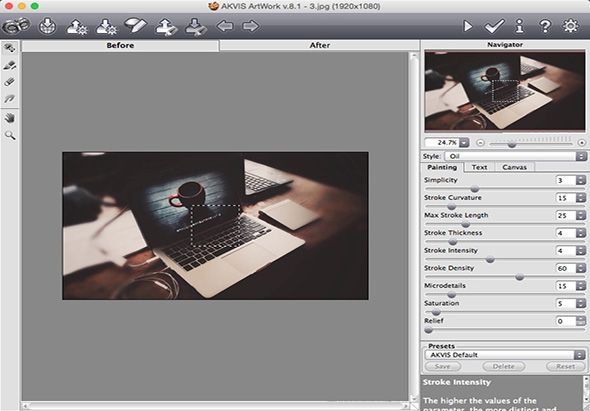Click the Delete preset button
This screenshot has width=590, height=411.
pos(504,366)
